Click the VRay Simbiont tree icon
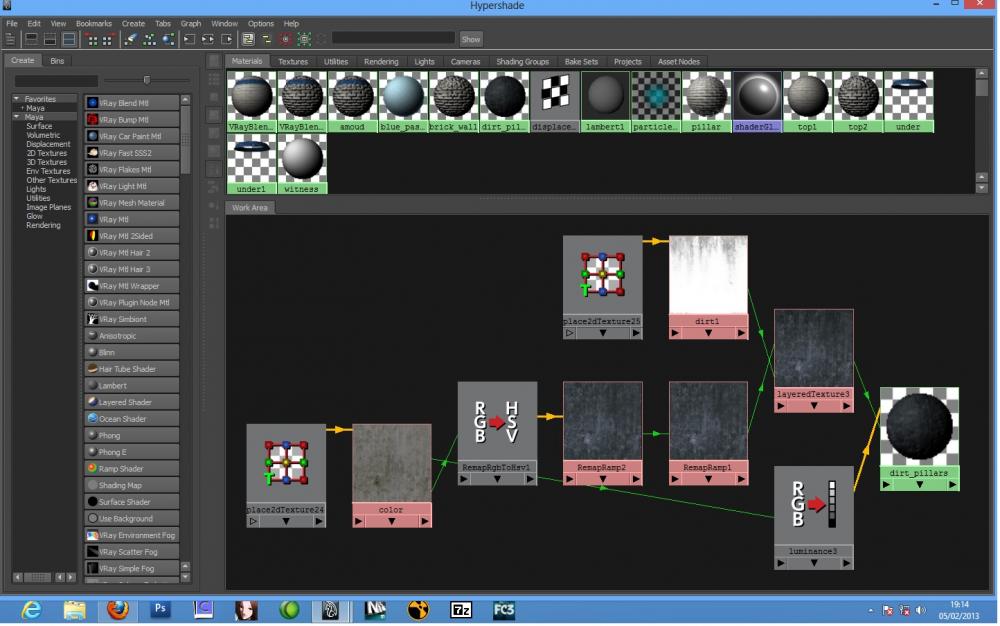1000x626 pixels. pos(92,319)
